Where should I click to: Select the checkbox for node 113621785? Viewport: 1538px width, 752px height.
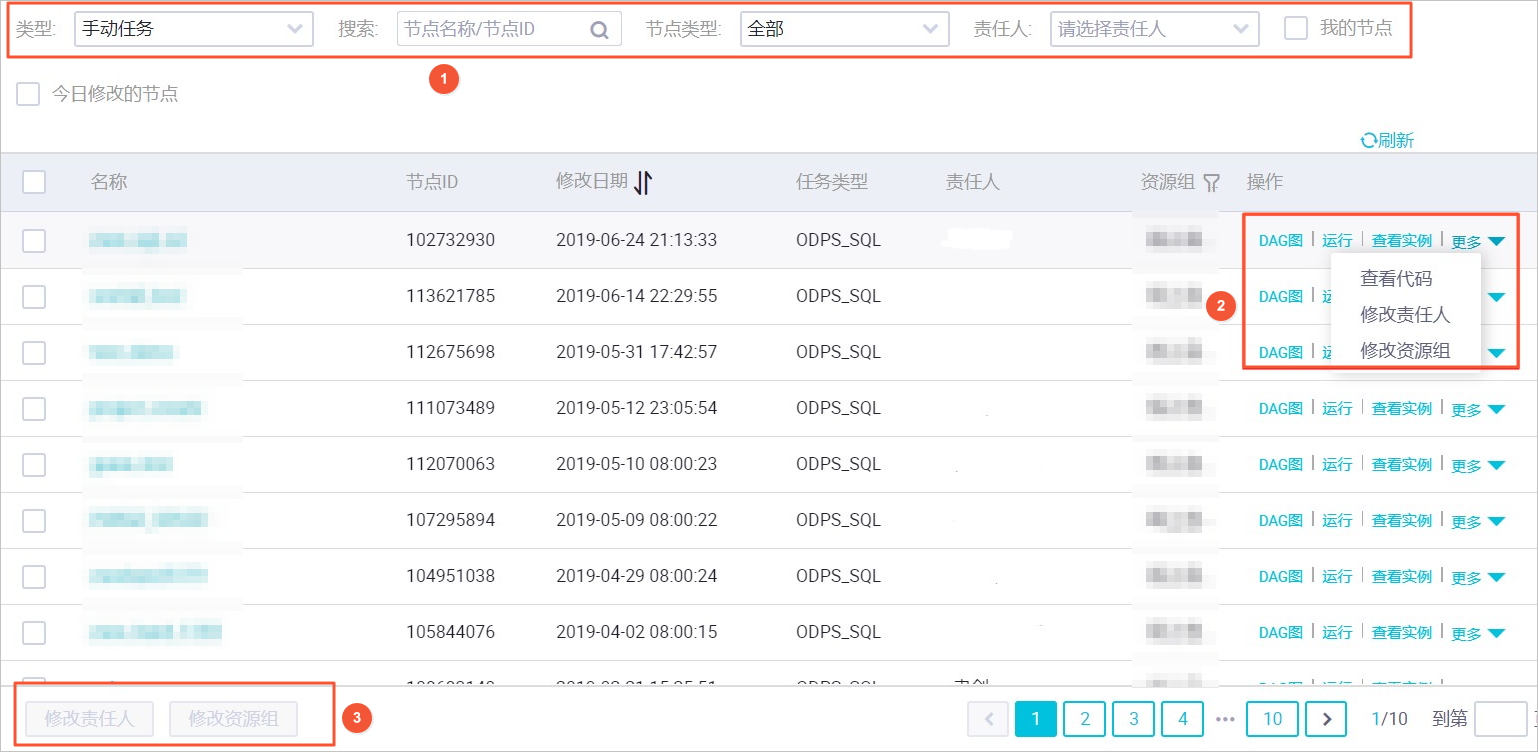tap(34, 296)
